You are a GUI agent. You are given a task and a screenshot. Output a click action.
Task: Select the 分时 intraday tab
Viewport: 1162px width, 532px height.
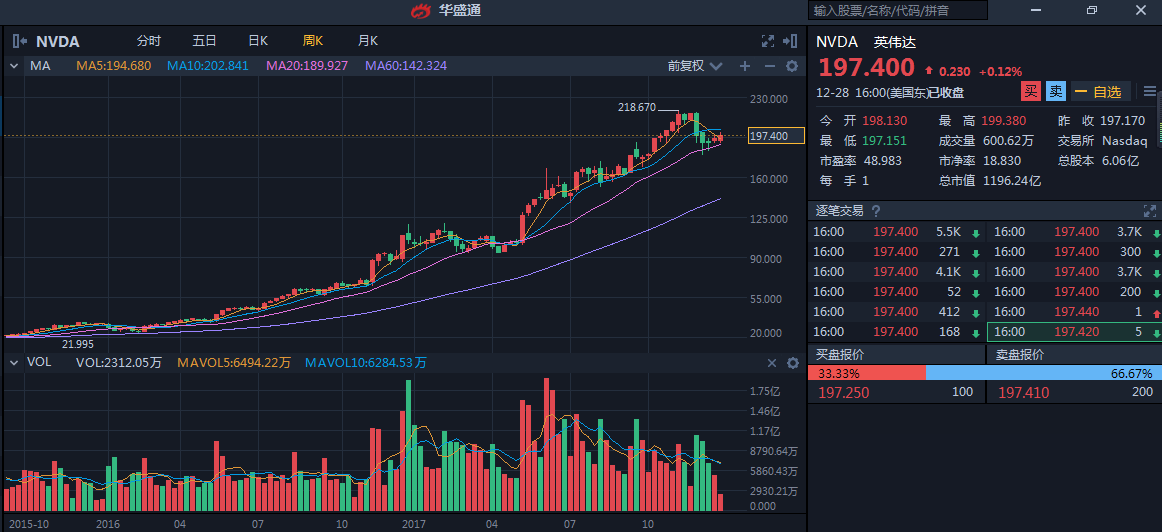click(148, 41)
